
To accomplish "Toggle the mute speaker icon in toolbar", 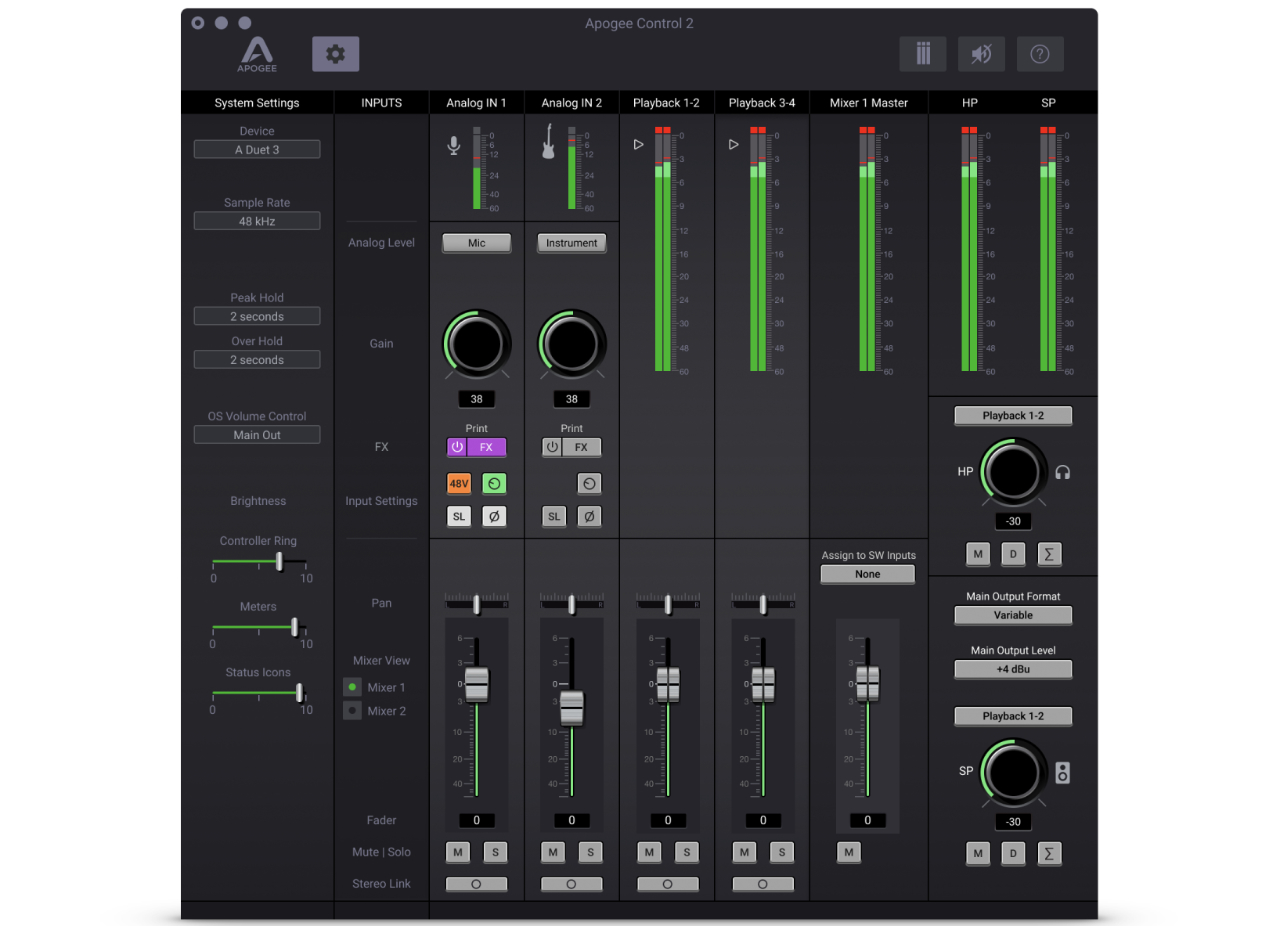I will 981,54.
